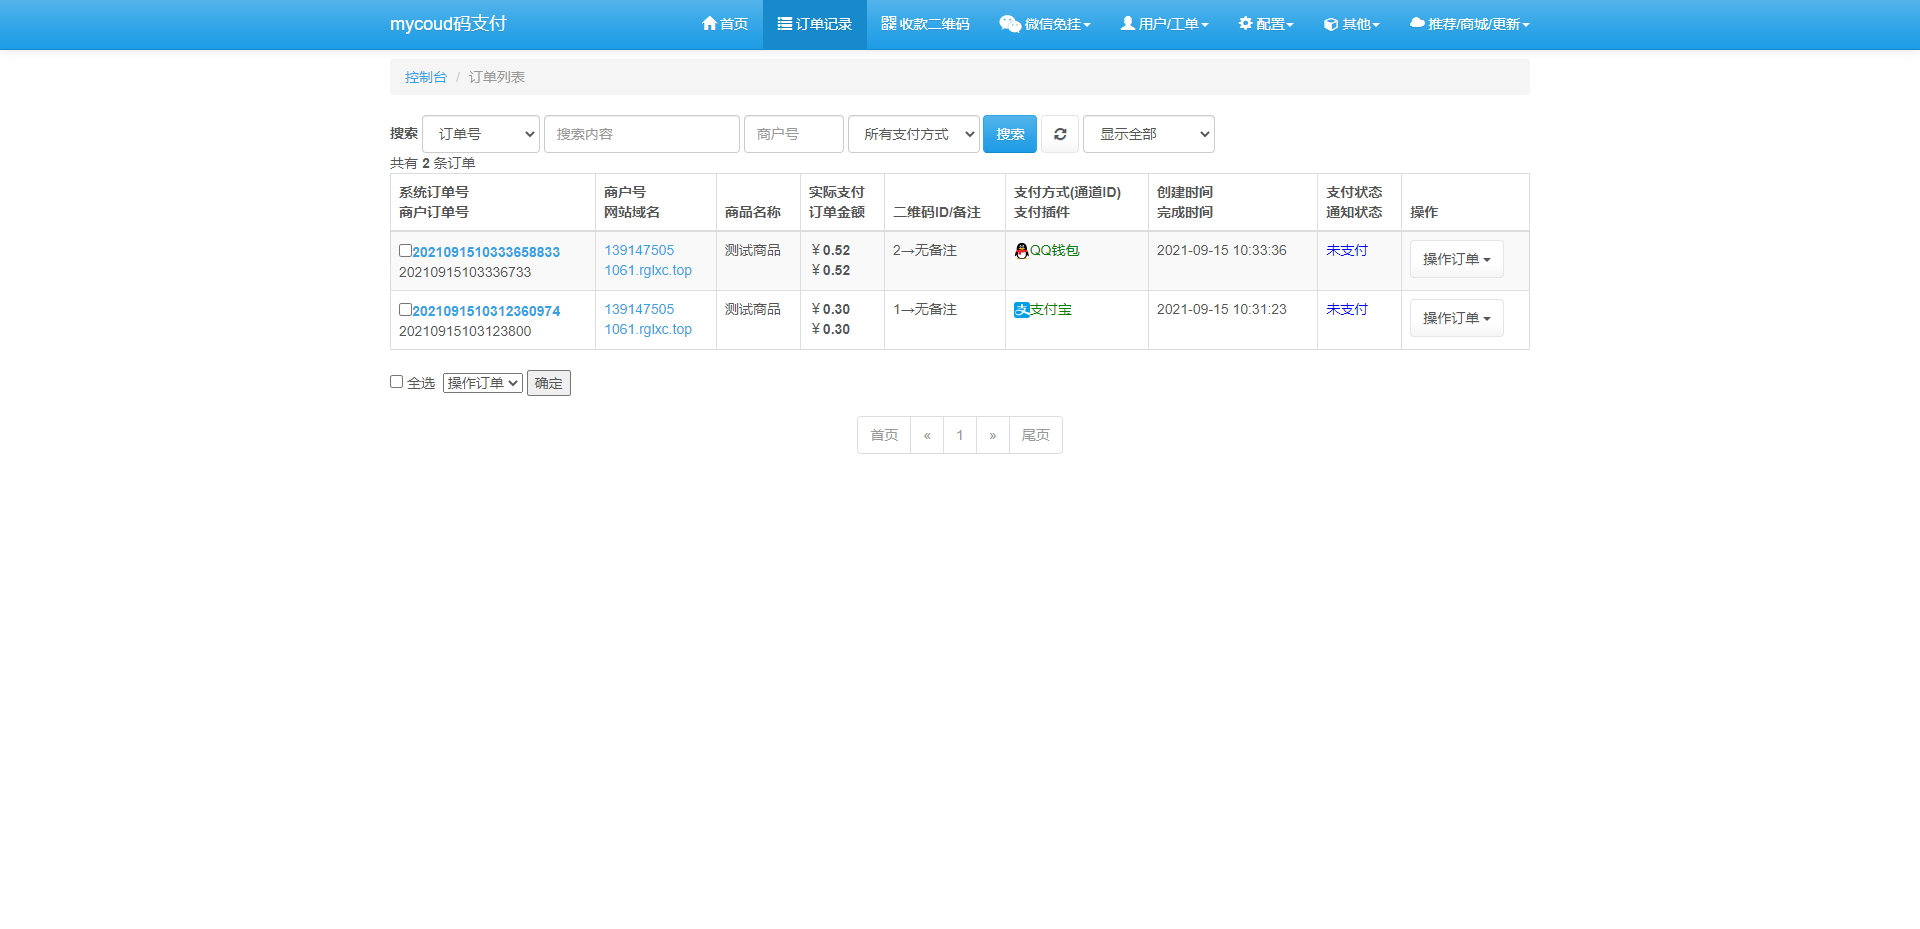The width and height of the screenshot is (1920, 929).
Task: Expand the 所有支付方式 payment method dropdown
Action: 913,134
